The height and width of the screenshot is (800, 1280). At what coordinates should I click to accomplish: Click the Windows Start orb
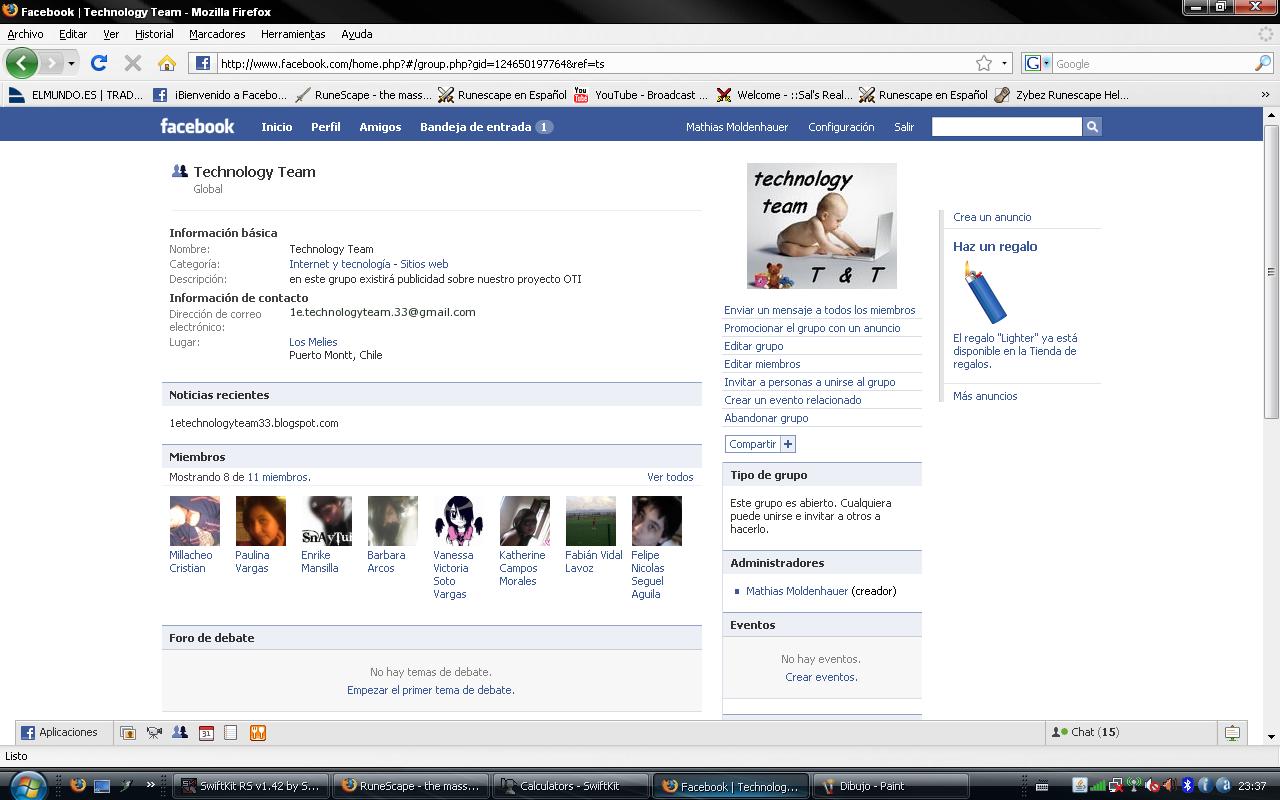(27, 785)
